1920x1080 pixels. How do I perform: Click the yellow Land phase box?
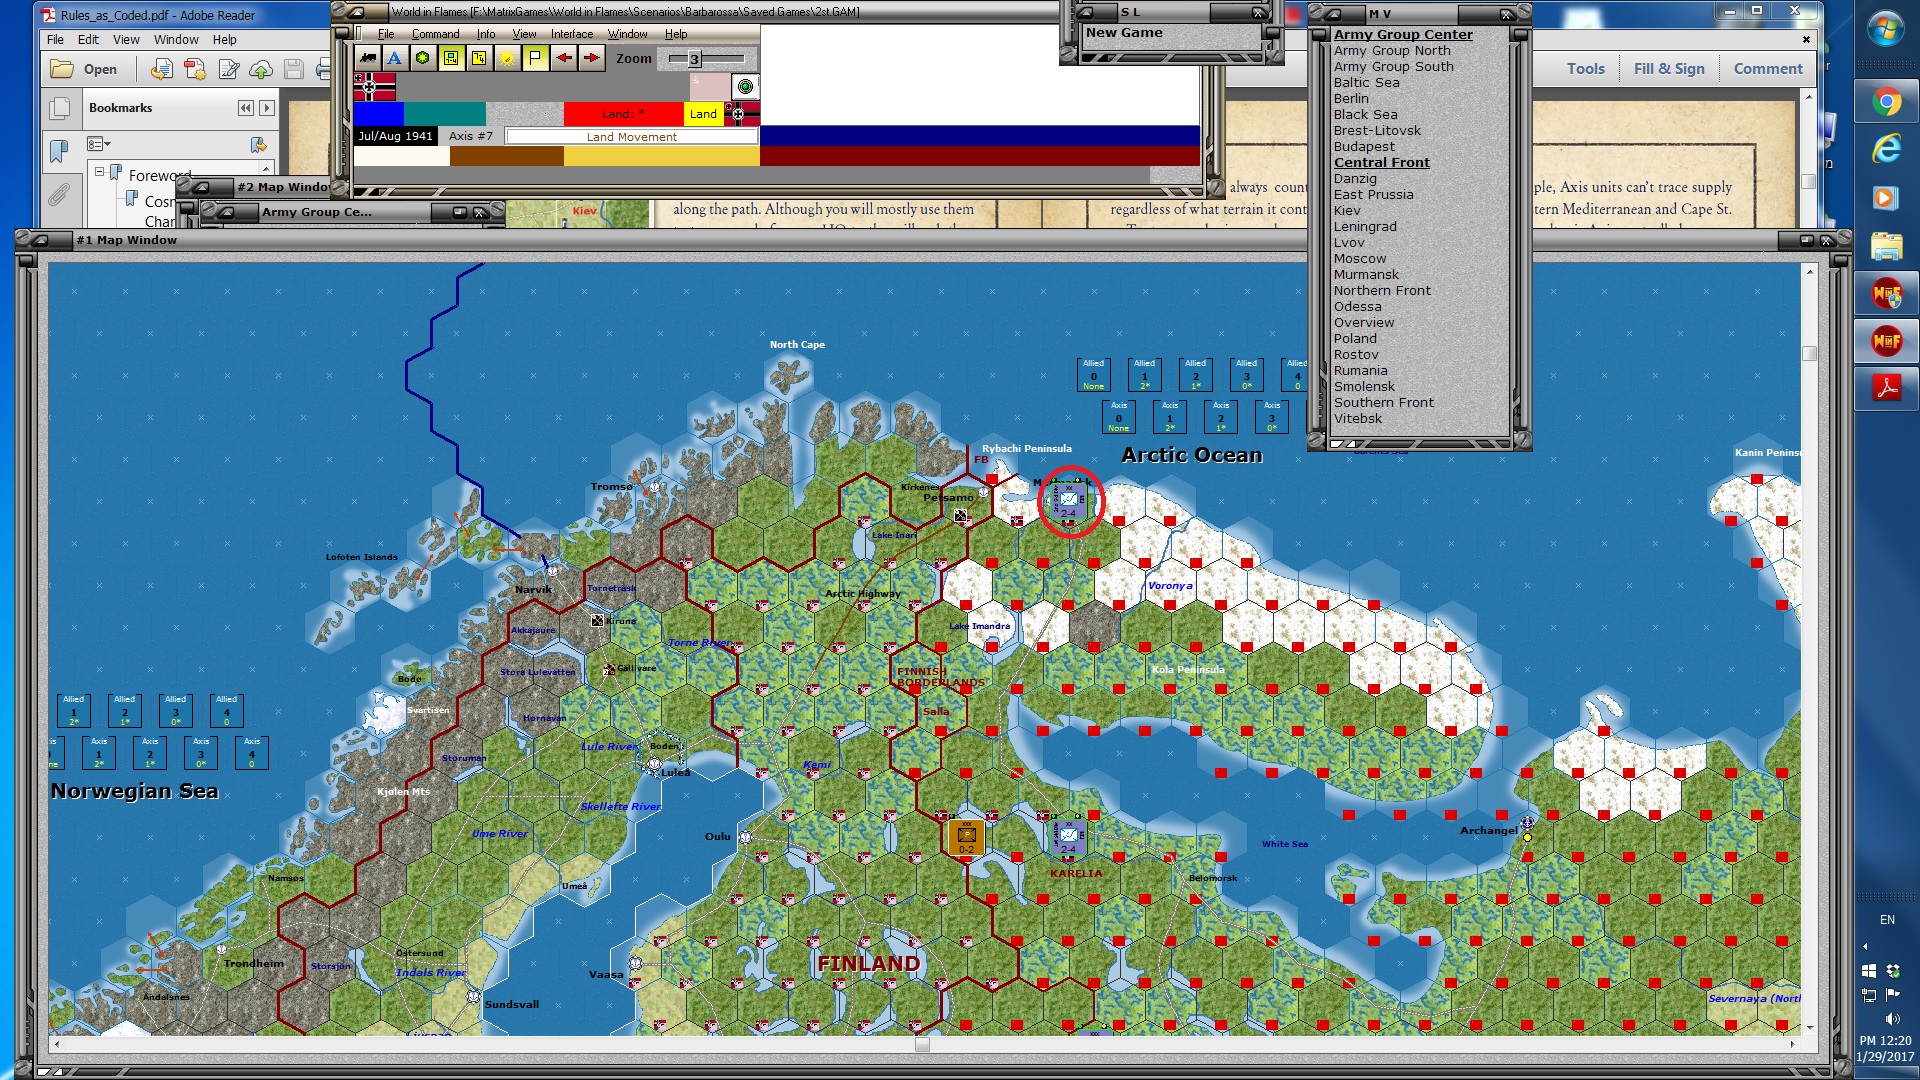tap(703, 114)
